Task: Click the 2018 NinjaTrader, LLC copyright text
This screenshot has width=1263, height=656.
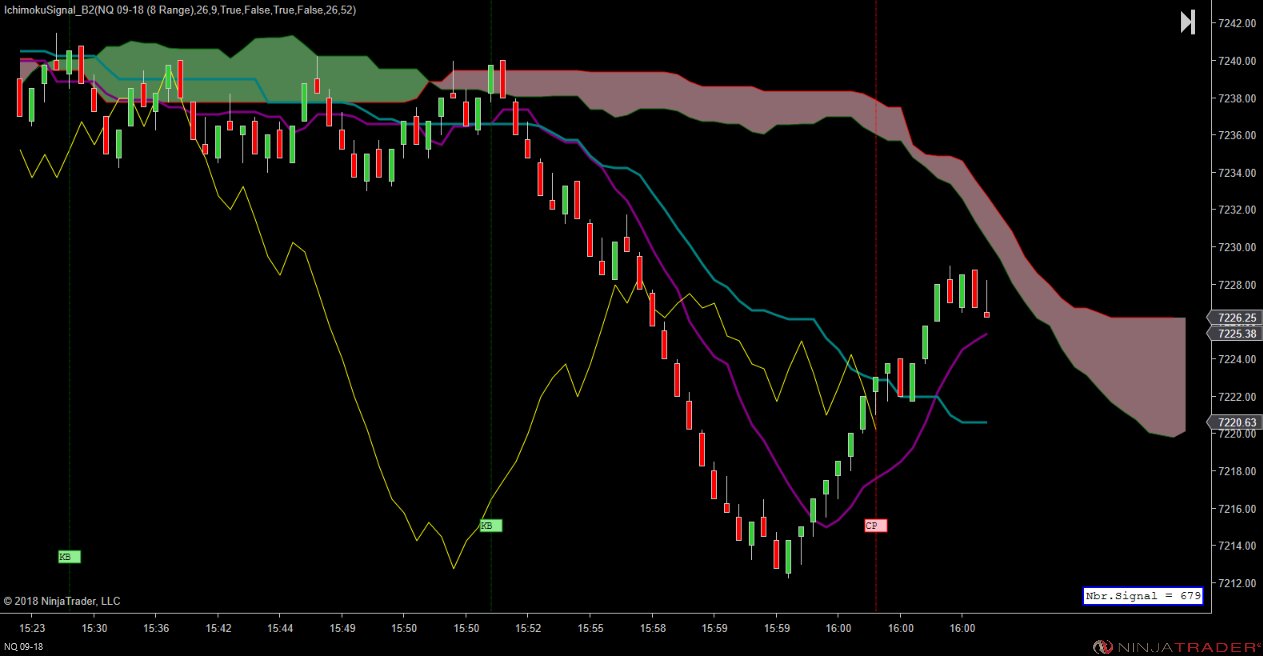Action: point(61,601)
